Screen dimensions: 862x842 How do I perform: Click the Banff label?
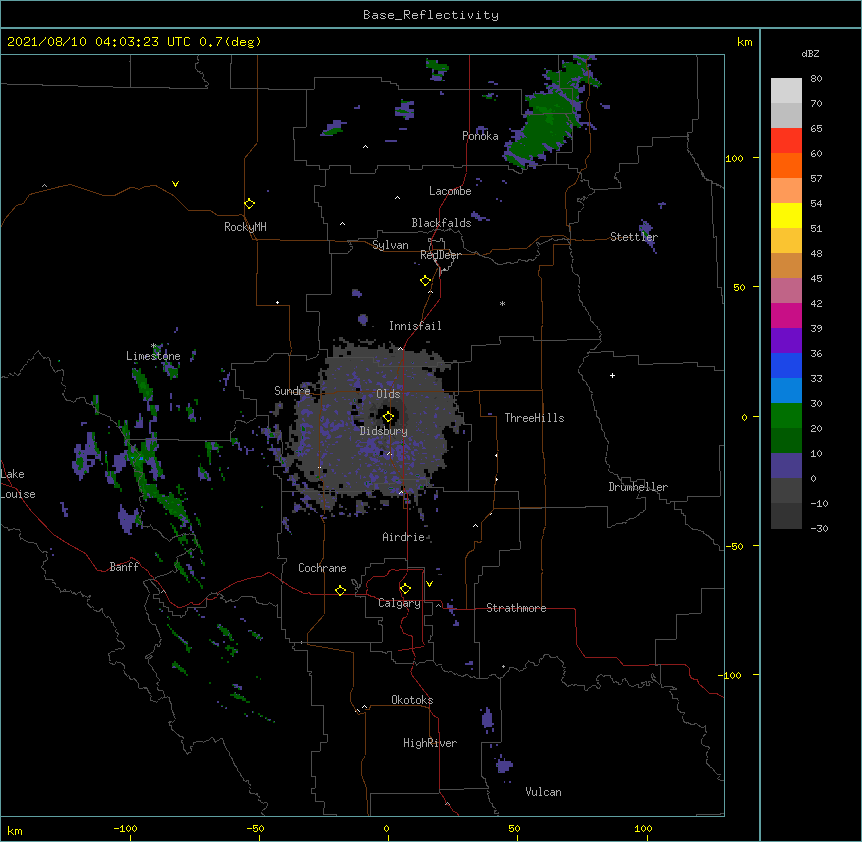[124, 567]
